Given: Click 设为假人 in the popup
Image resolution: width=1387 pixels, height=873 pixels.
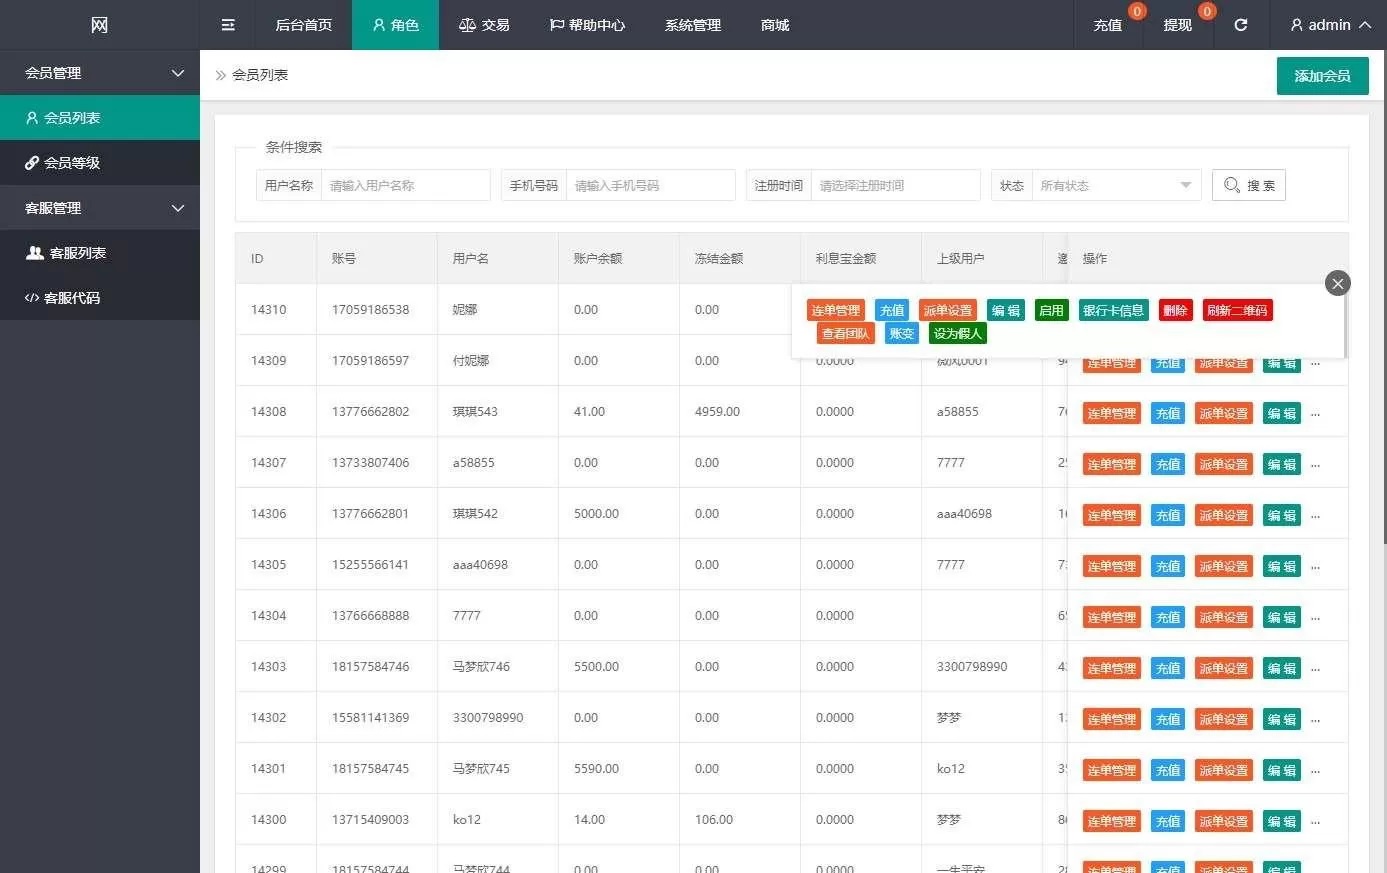Looking at the screenshot, I should point(958,333).
